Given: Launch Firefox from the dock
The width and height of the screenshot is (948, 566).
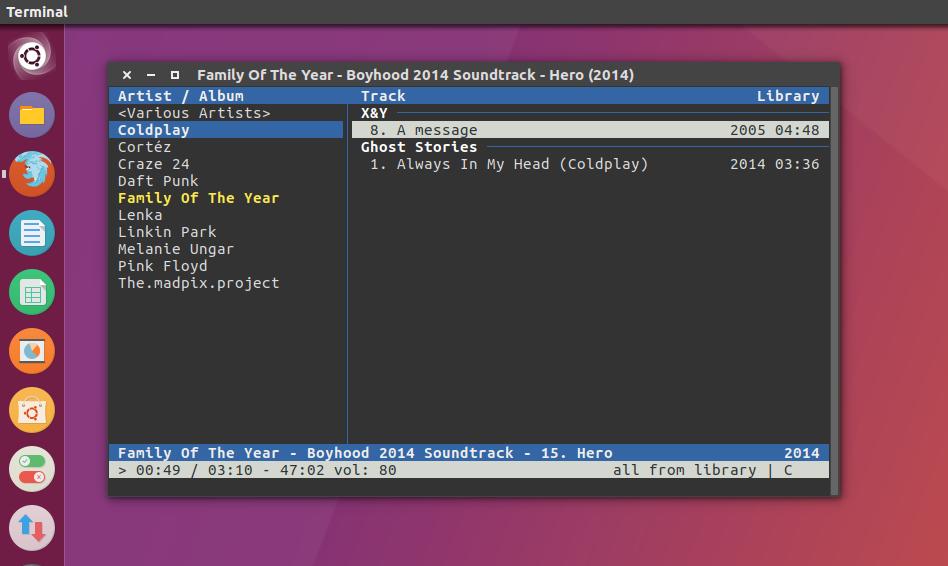Looking at the screenshot, I should pos(32,174).
